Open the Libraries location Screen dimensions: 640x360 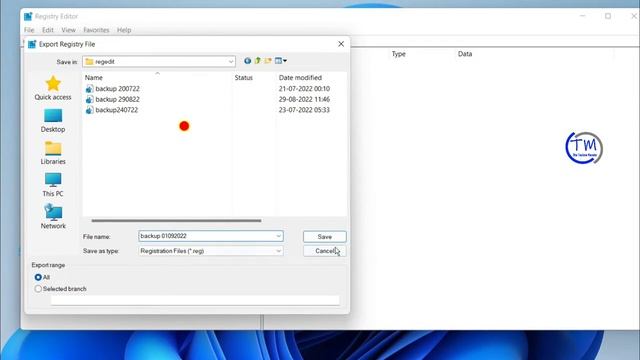click(53, 153)
